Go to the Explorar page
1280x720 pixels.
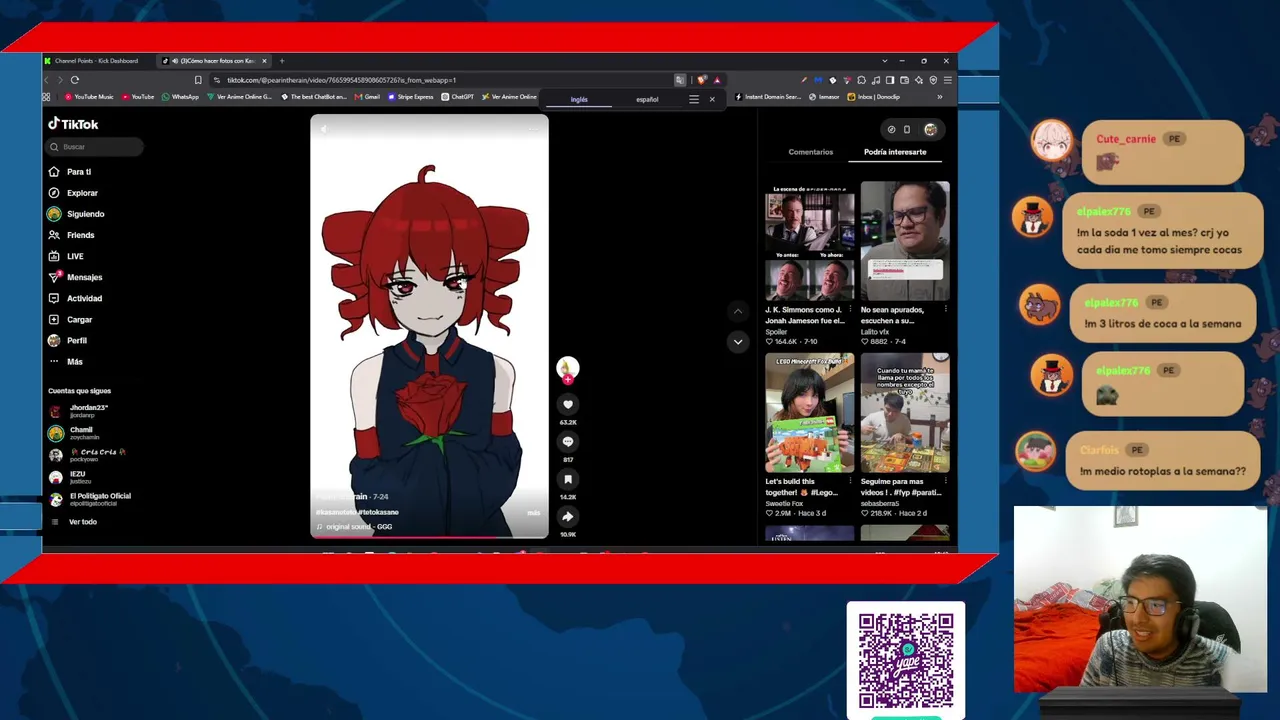[x=73, y=193]
